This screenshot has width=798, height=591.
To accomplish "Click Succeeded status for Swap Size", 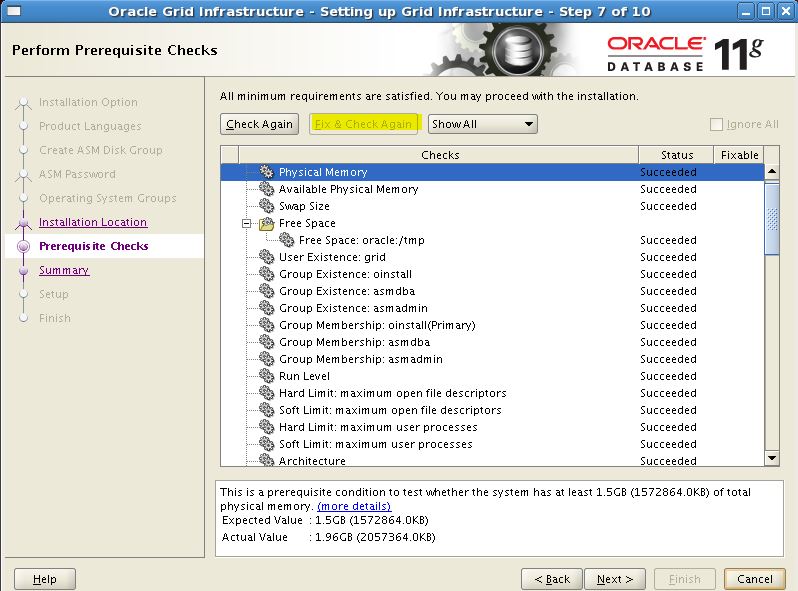I will click(668, 206).
